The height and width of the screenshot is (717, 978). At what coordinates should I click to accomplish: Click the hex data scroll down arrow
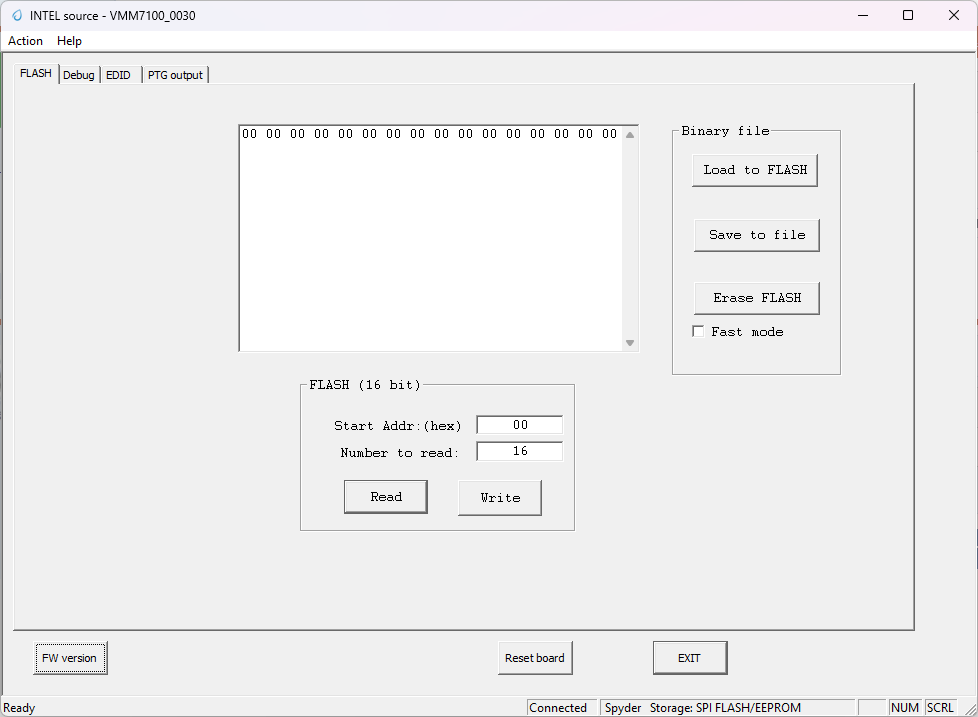[x=630, y=342]
